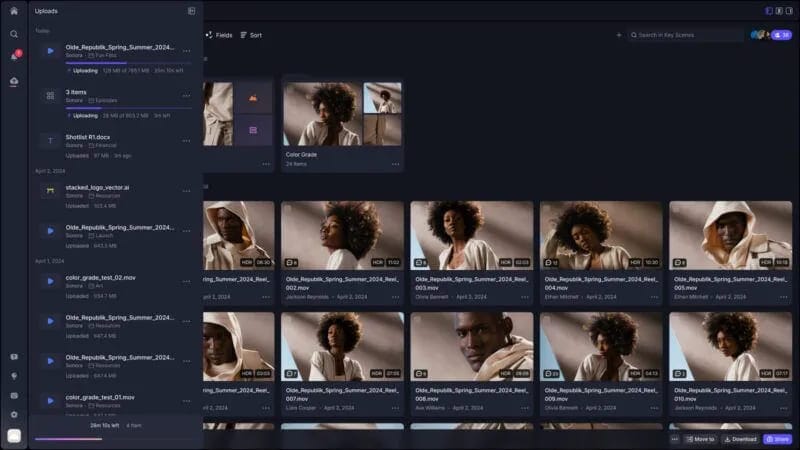Click the Download button
The width and height of the screenshot is (800, 450).
pos(740,439)
